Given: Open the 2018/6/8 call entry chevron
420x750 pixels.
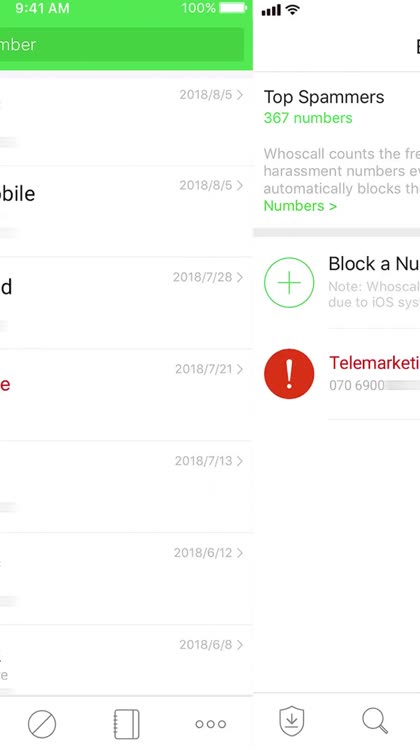Looking at the screenshot, I should pos(240,644).
